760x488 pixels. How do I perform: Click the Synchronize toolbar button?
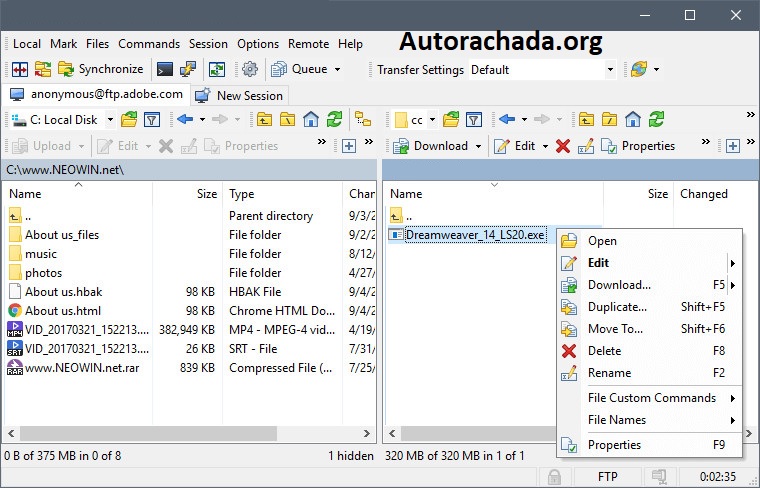tap(100, 69)
